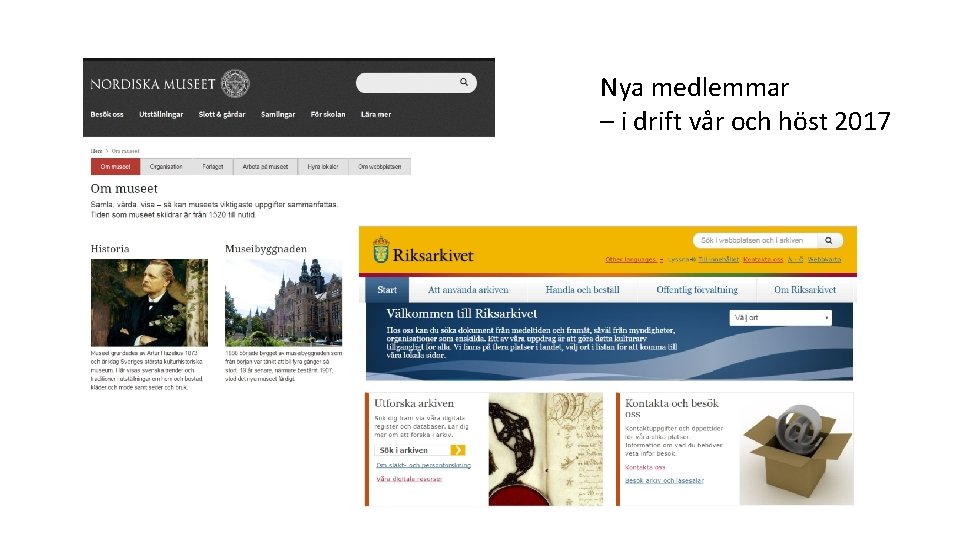Click the Utforska arkiven heading

coord(414,403)
